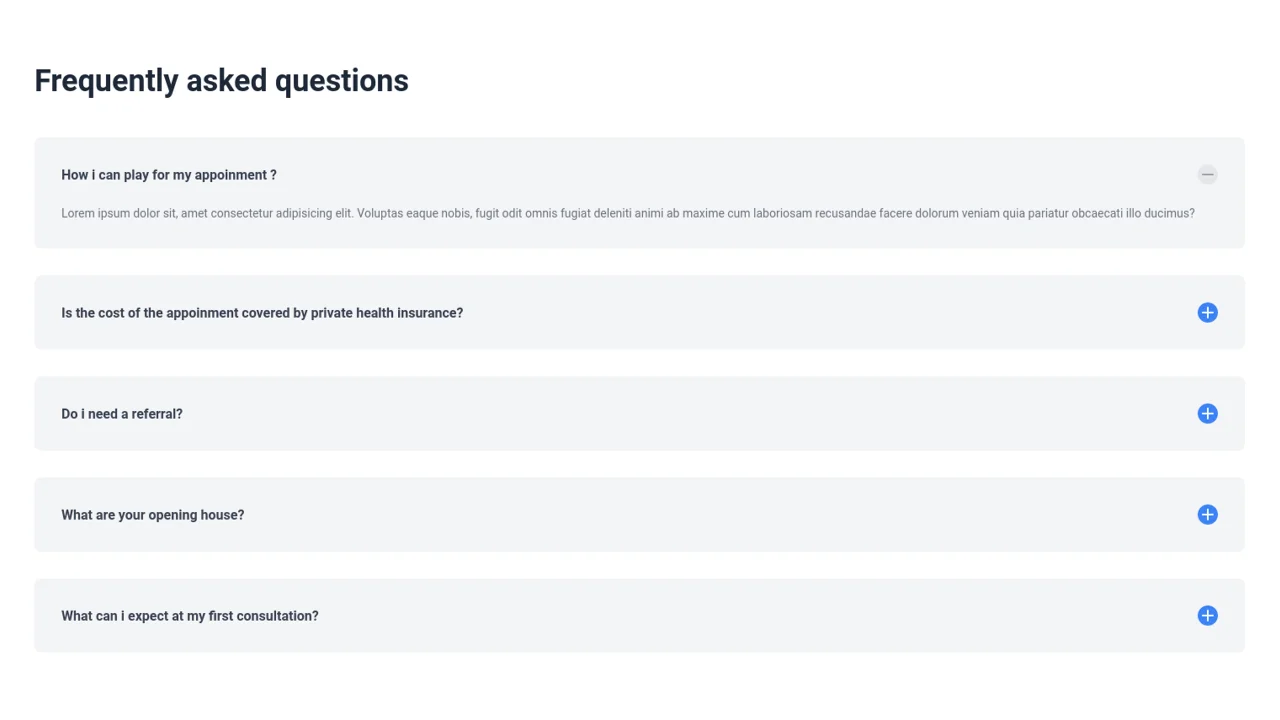The width and height of the screenshot is (1280, 720).
Task: Click the 'Frequently asked questions' page title
Action: [x=221, y=80]
